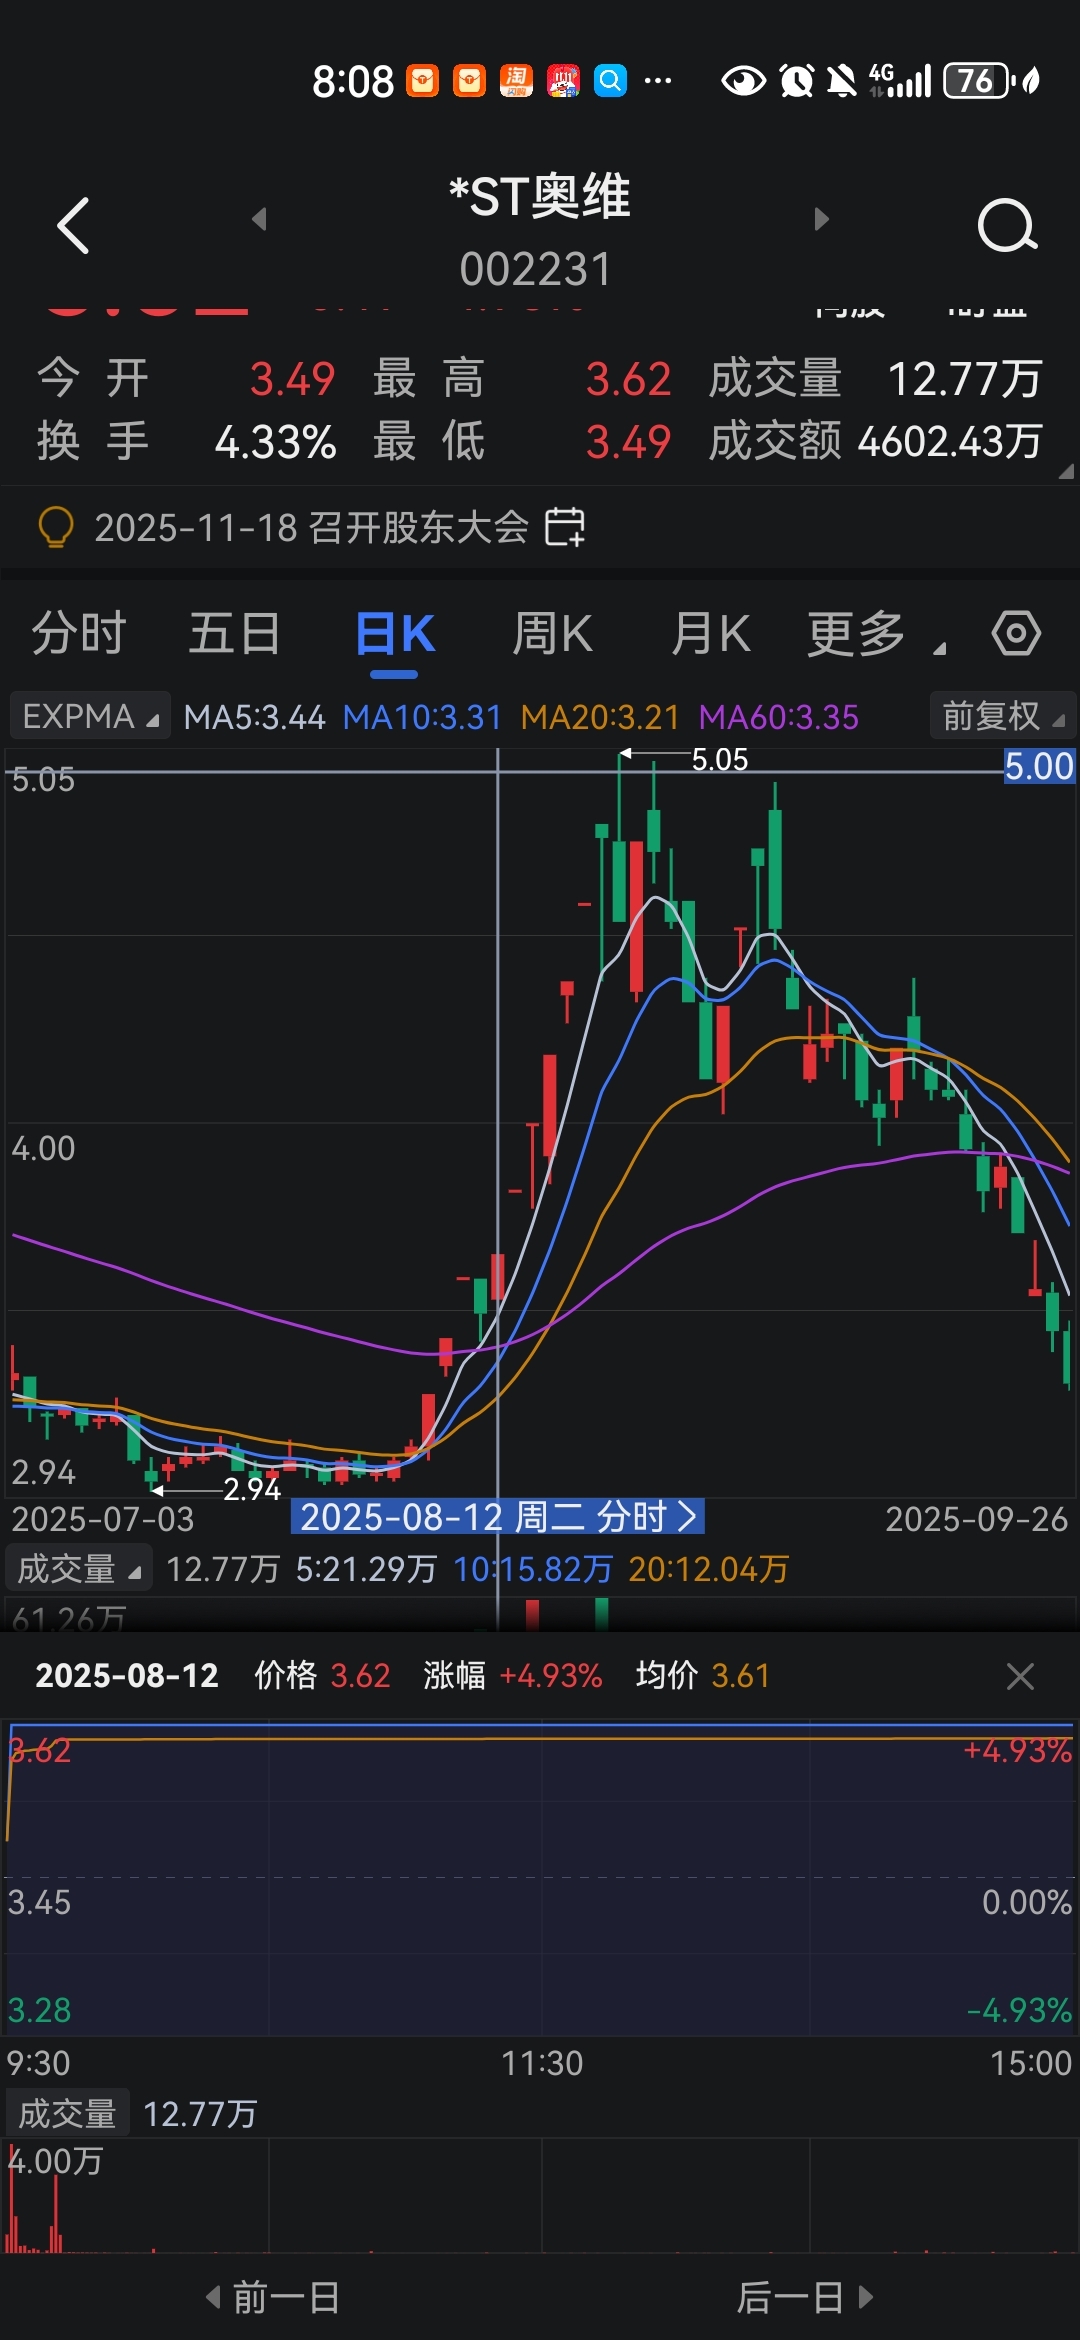Screen dimensions: 1080x2340
Task: Tap volume average 20:12.04万
Action: point(709,1569)
